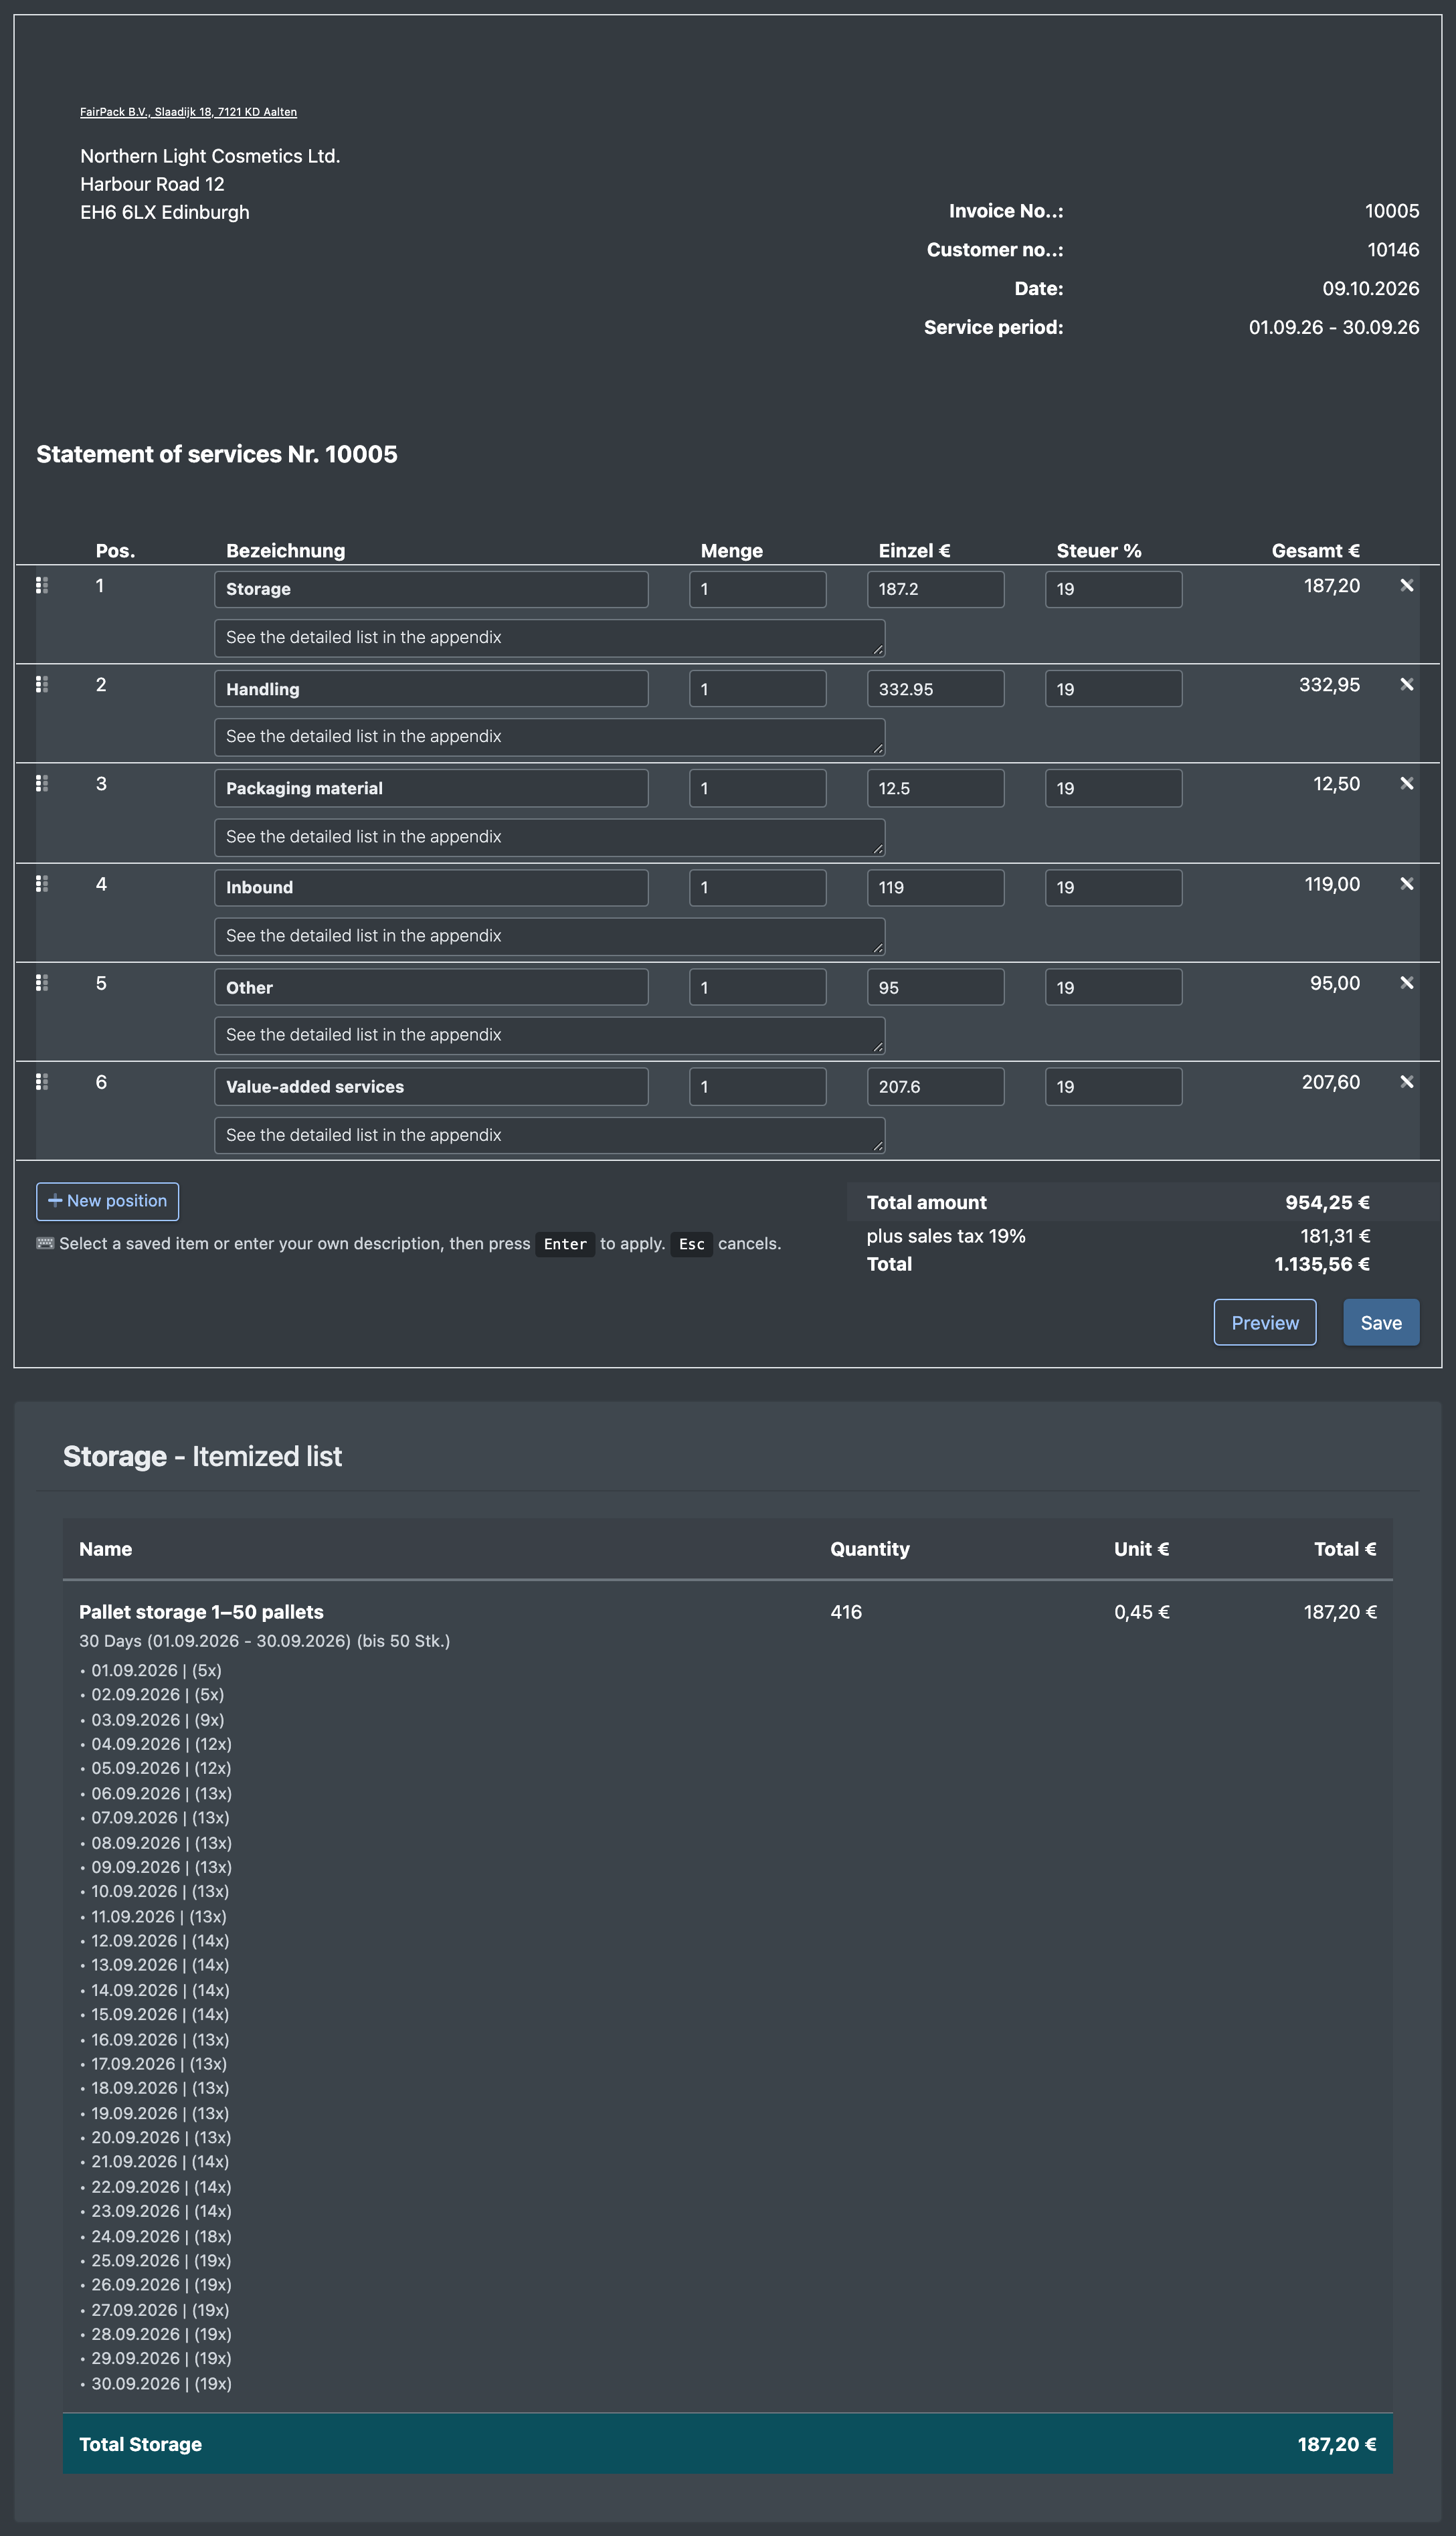Click the Storage unit price 187.2 field
The width and height of the screenshot is (1456, 2536).
tap(935, 589)
